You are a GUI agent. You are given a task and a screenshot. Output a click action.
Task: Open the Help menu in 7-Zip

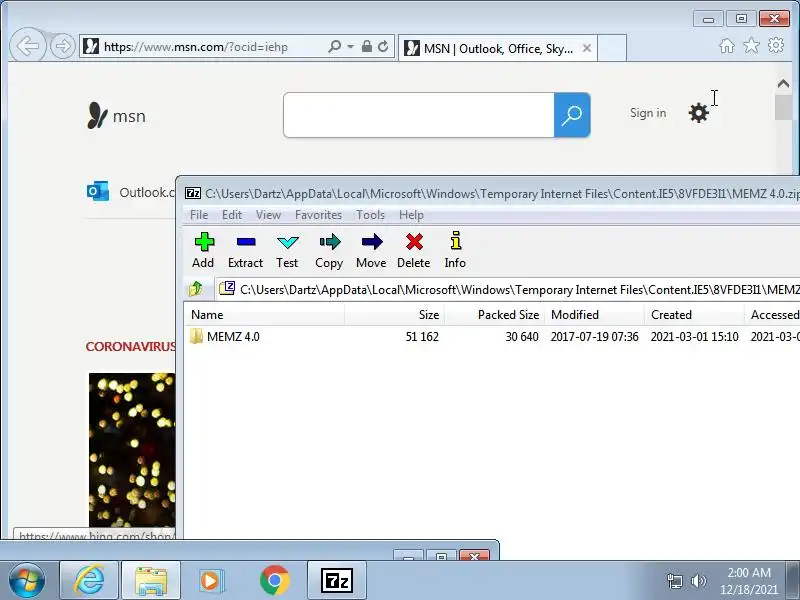tap(411, 215)
